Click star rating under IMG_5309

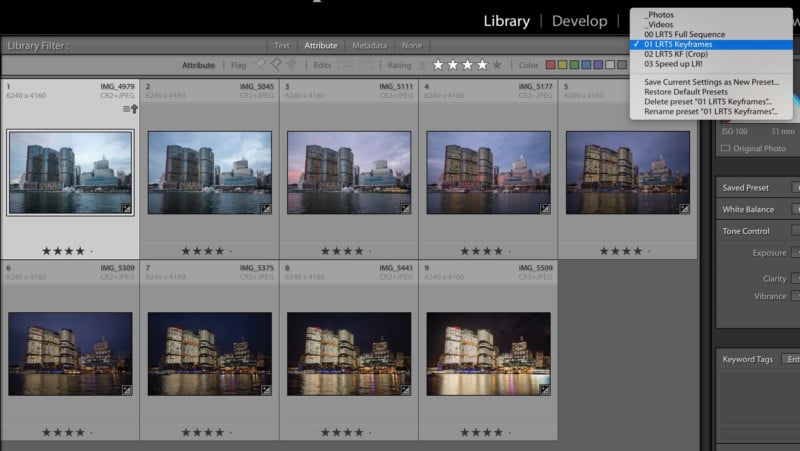tap(63, 433)
